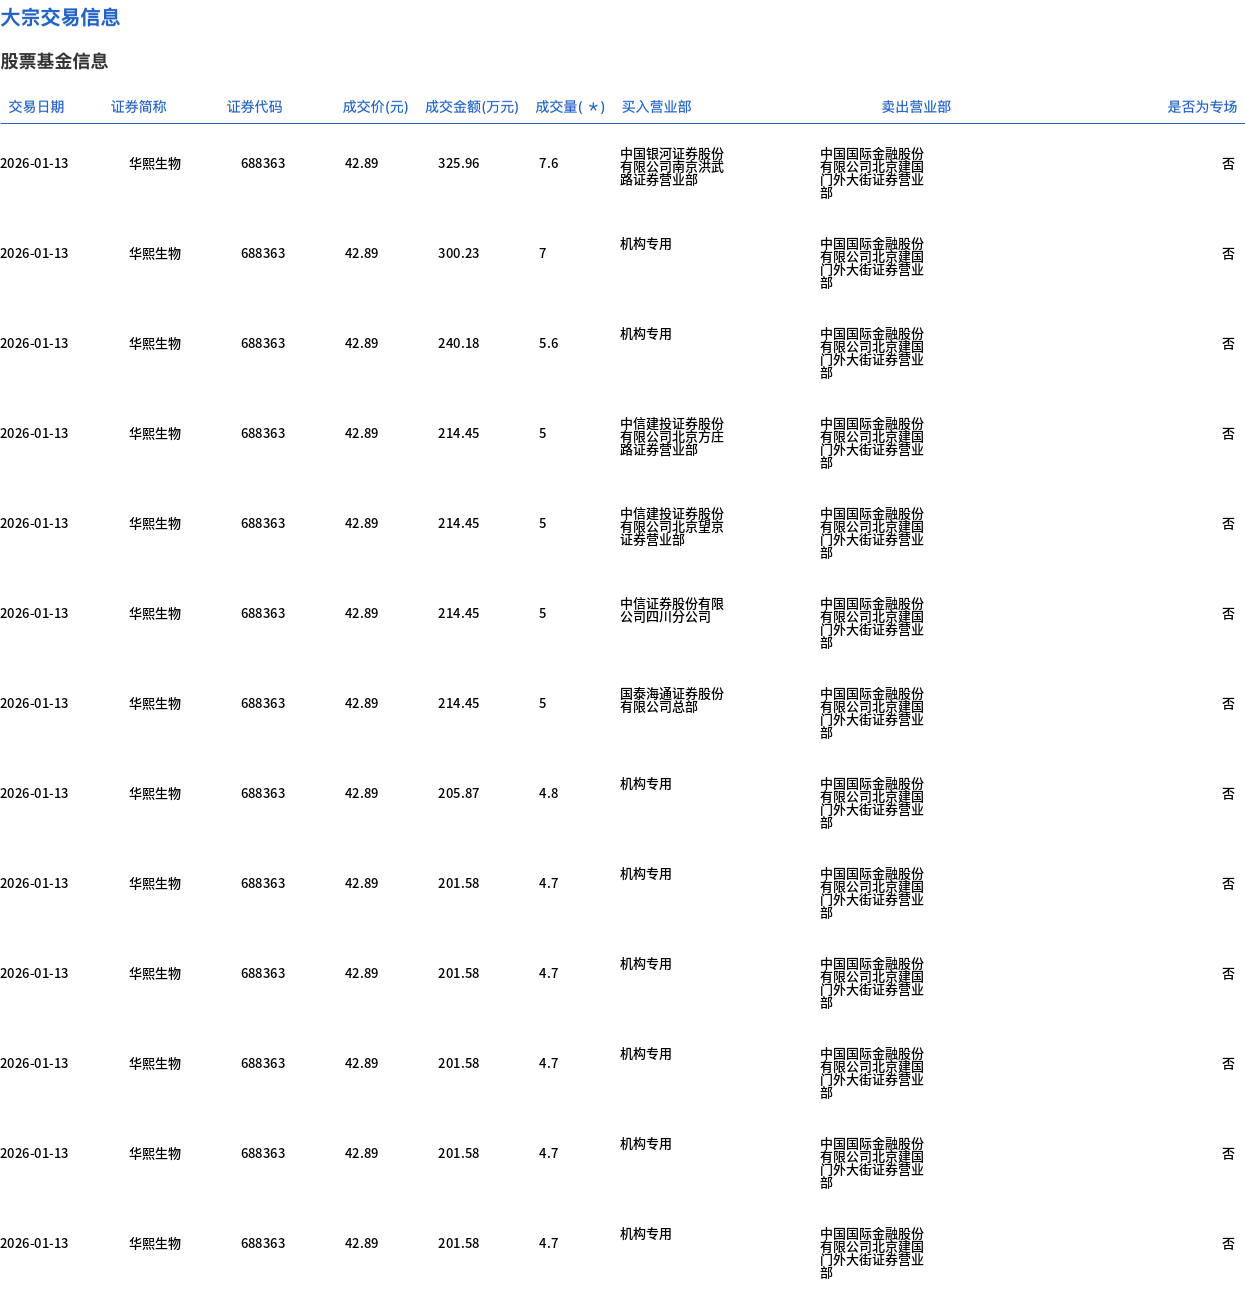Screen dimensions: 1245x1294
Task: Click volume value 5.6
Action: point(548,344)
